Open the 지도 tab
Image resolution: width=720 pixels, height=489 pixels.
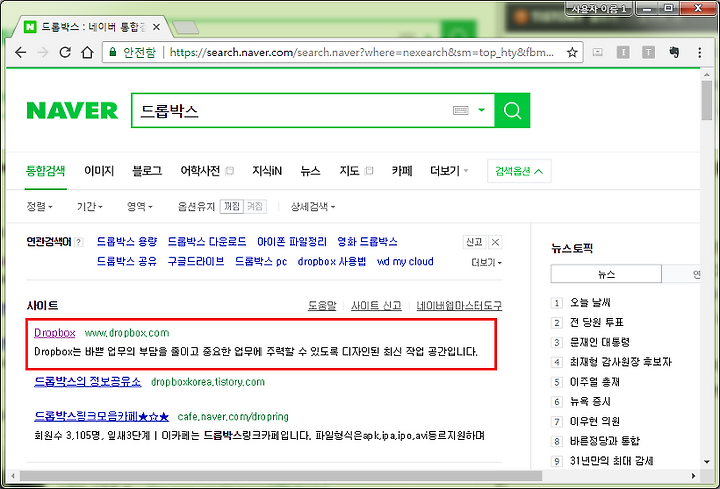click(349, 171)
